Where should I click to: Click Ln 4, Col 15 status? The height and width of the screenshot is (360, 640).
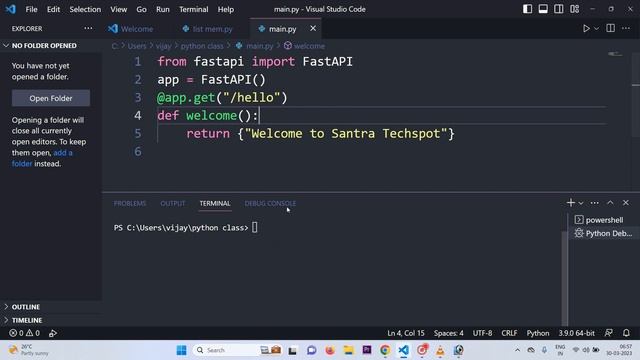click(x=406, y=333)
